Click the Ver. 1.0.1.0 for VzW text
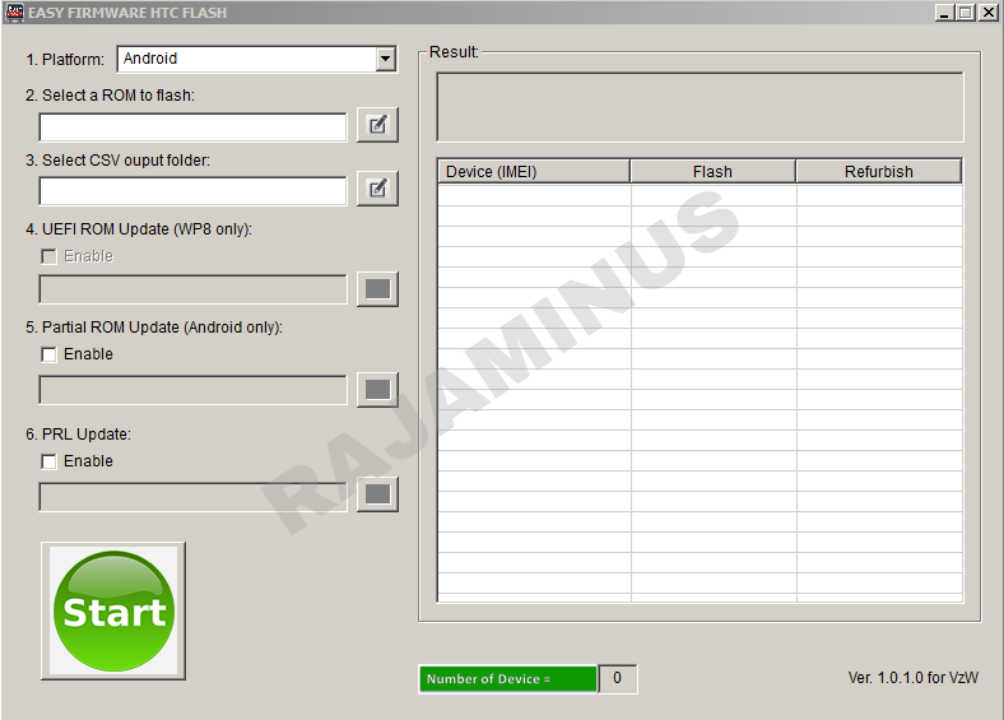 [x=913, y=678]
